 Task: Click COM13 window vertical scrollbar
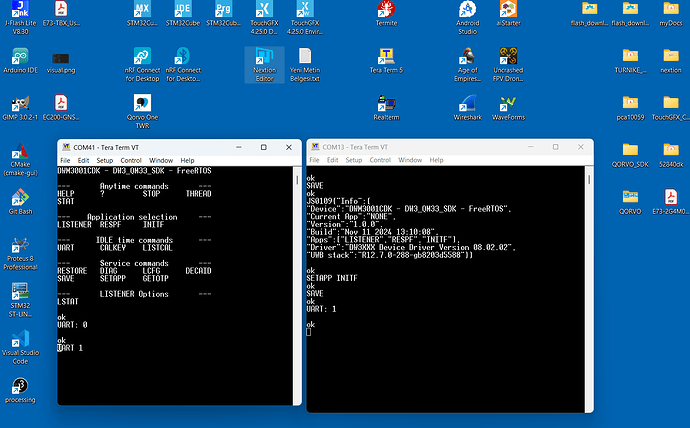point(589,289)
